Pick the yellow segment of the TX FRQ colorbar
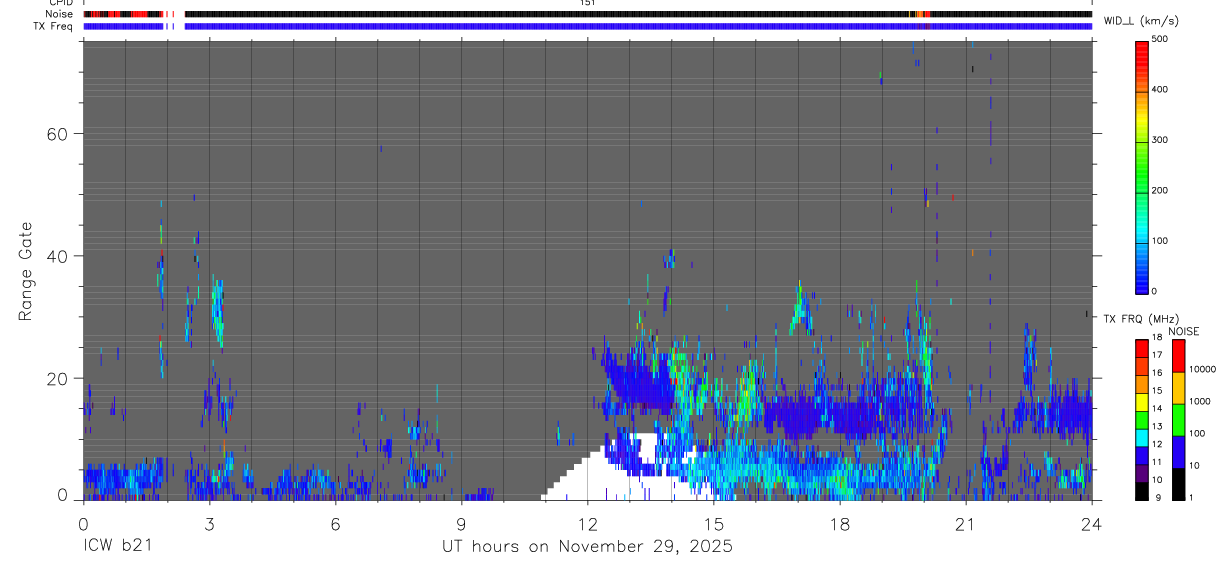Screen dimensions: 1228x567 1141,401
